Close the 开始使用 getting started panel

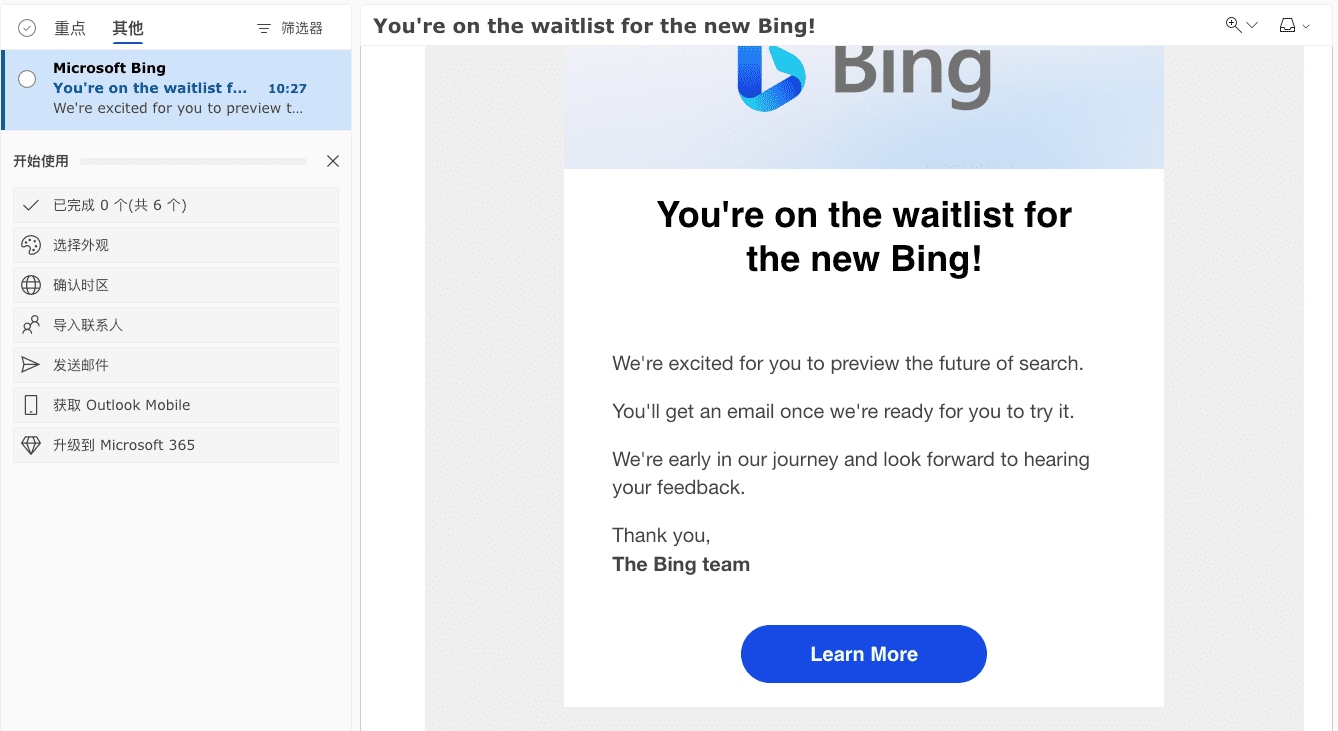point(333,161)
